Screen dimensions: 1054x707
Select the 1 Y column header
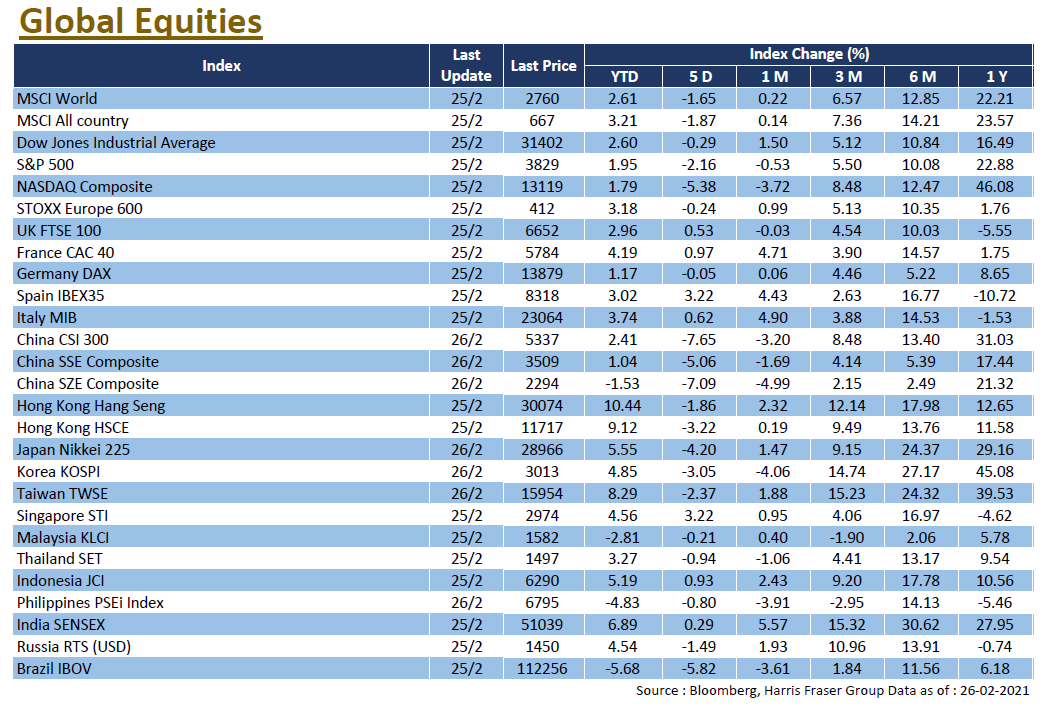pyautogui.click(x=996, y=77)
